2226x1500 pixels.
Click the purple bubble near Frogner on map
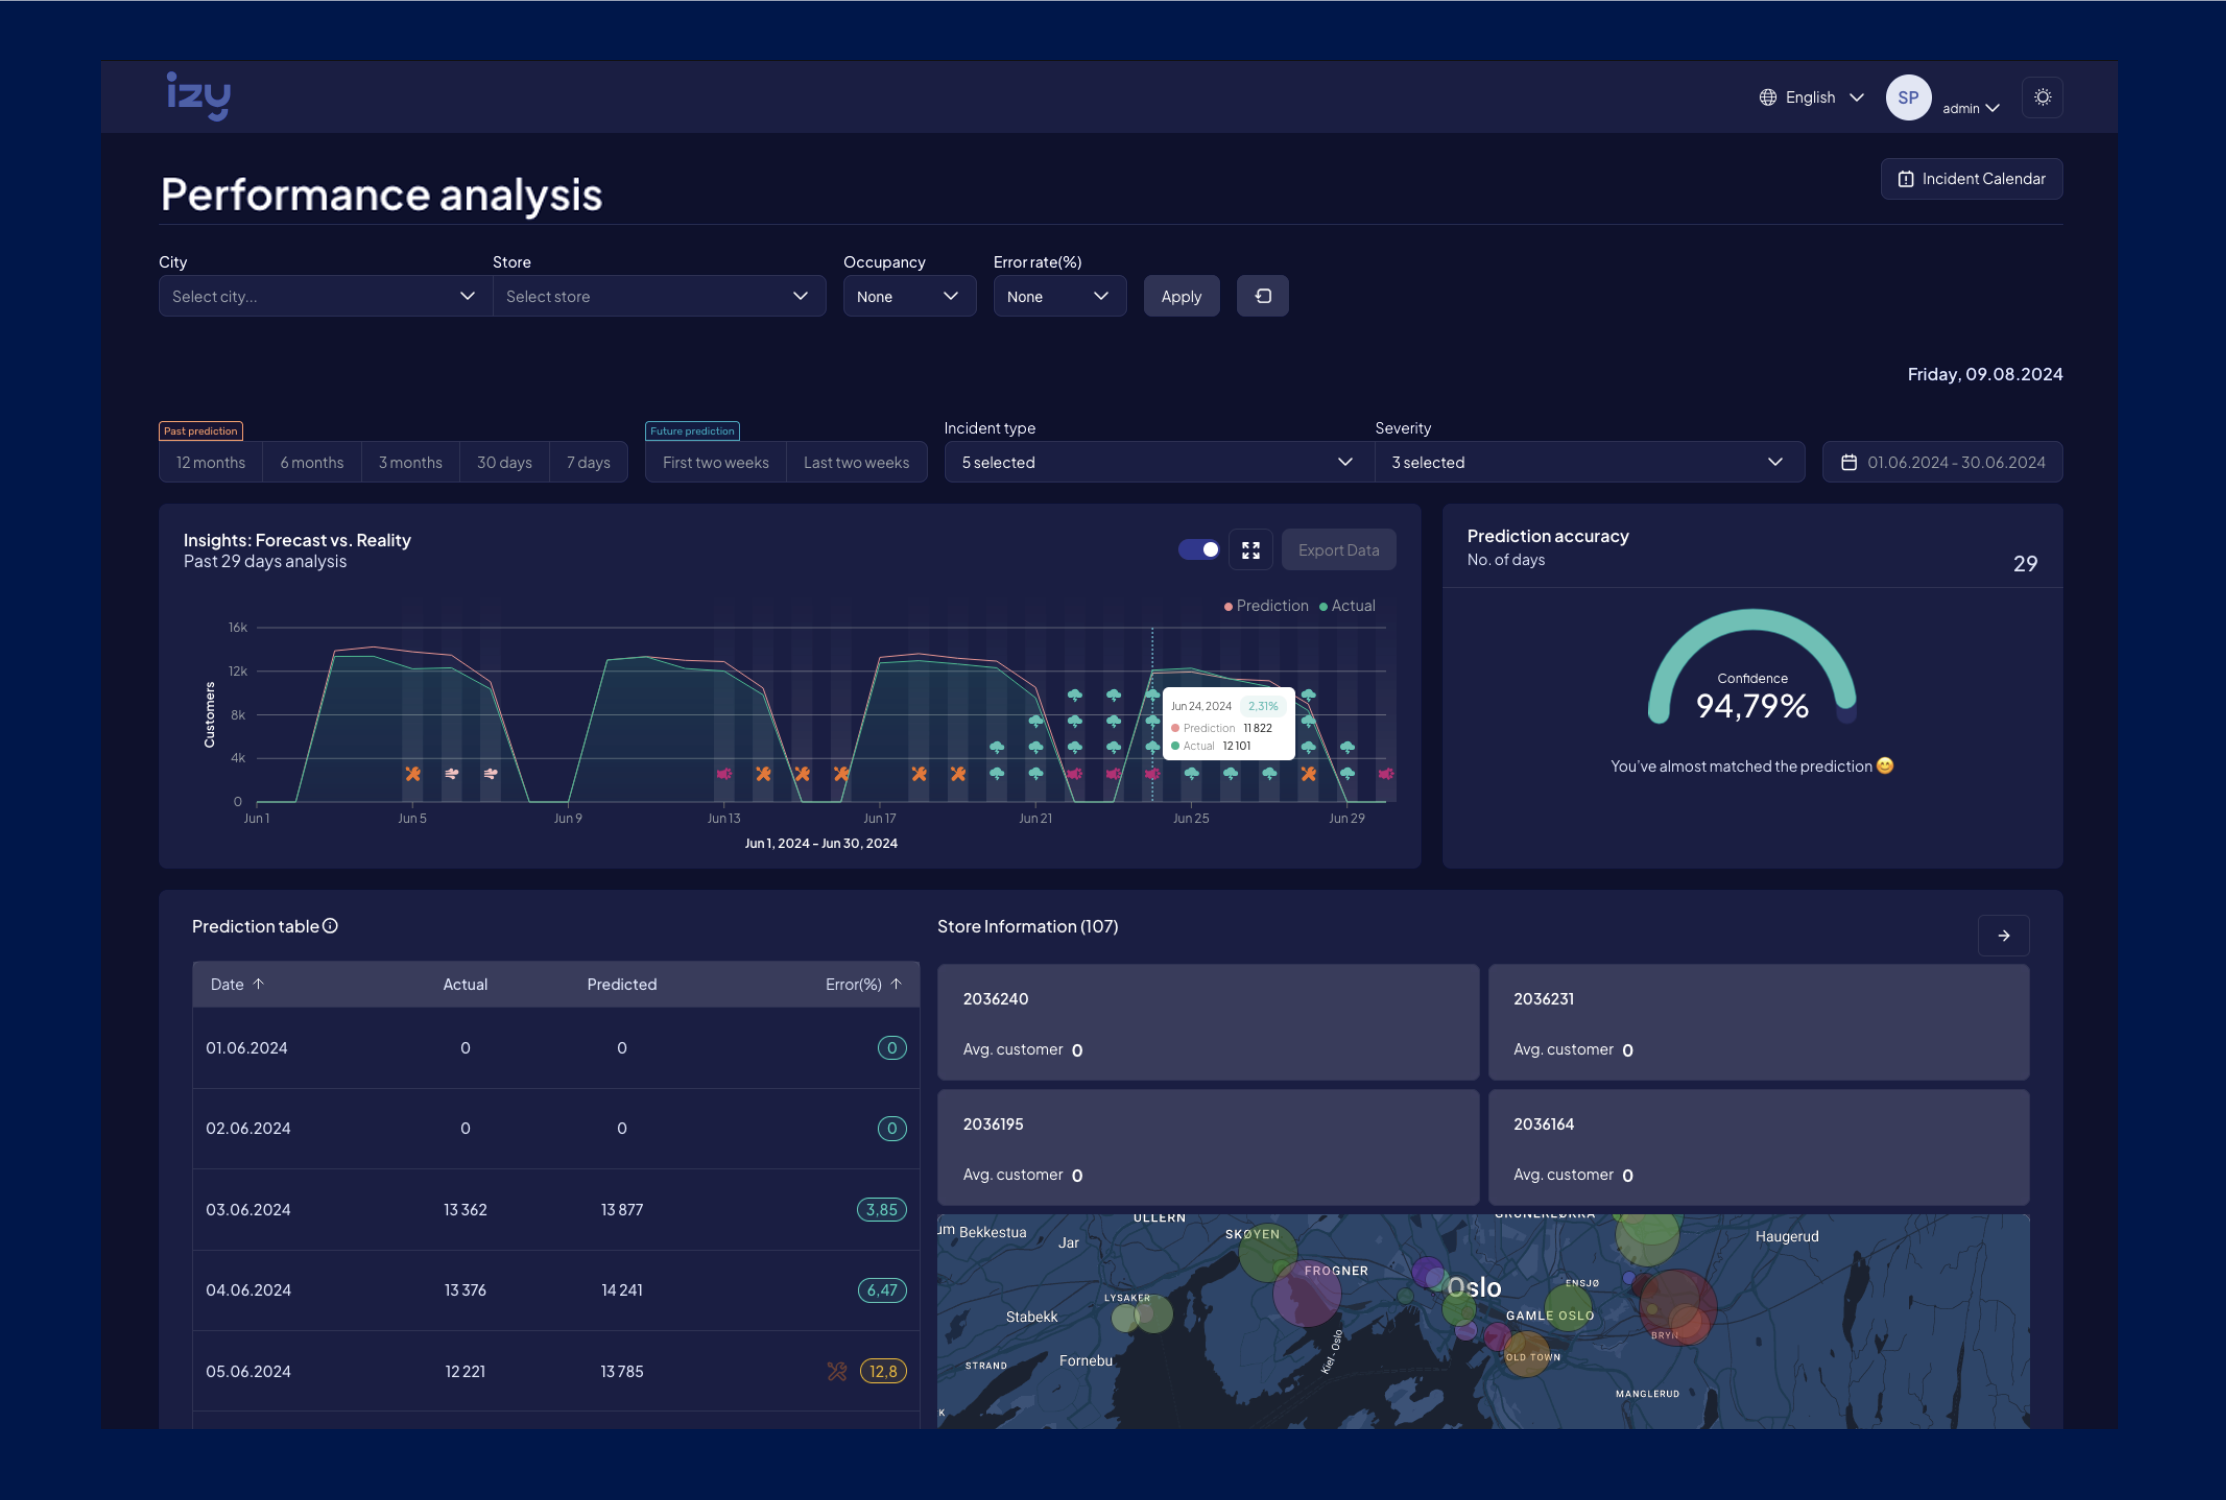1306,1293
